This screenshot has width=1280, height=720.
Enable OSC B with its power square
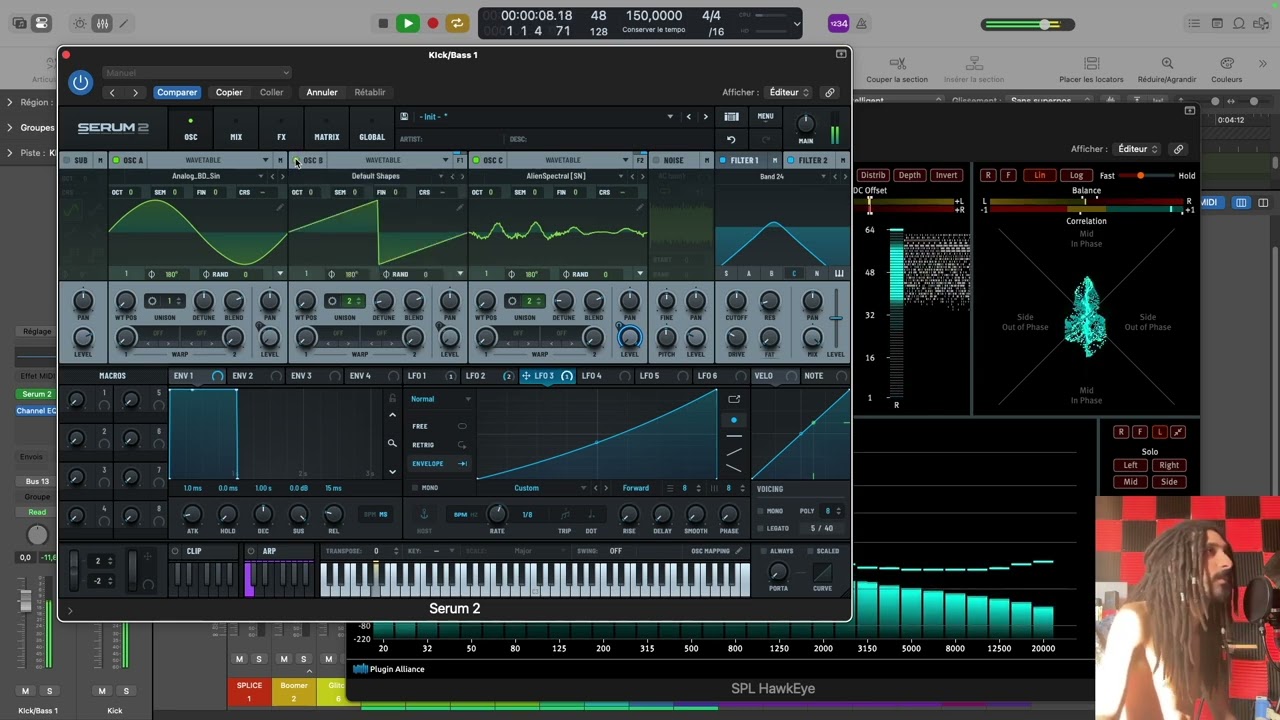point(296,160)
